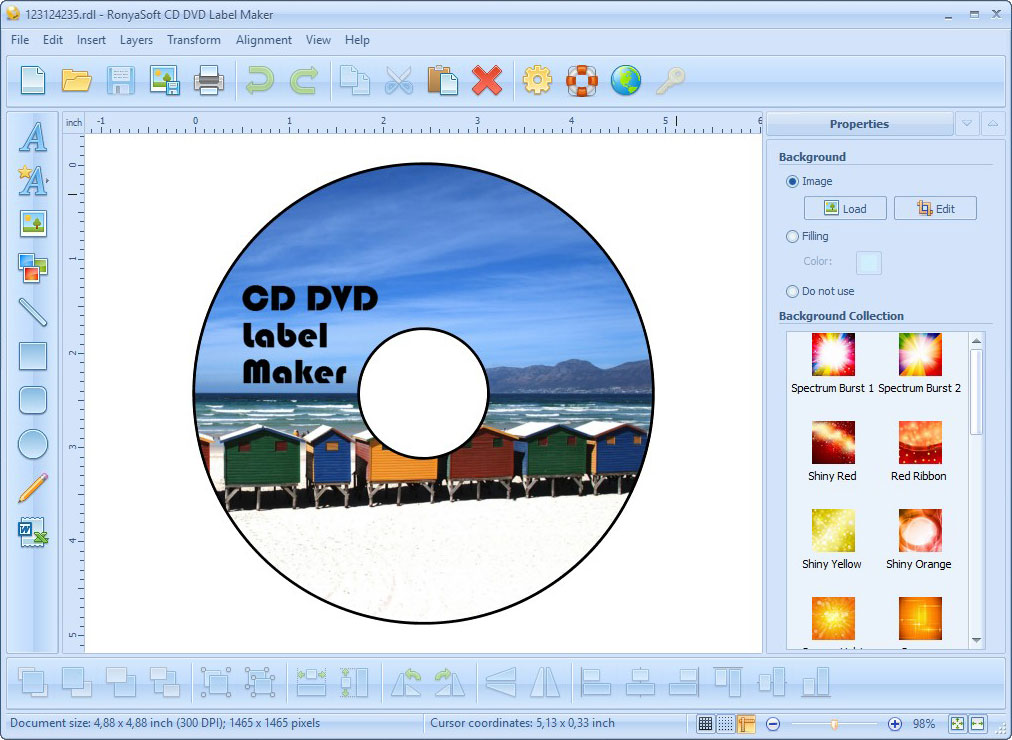Click the registration key icon
The image size is (1012, 740).
[x=670, y=81]
